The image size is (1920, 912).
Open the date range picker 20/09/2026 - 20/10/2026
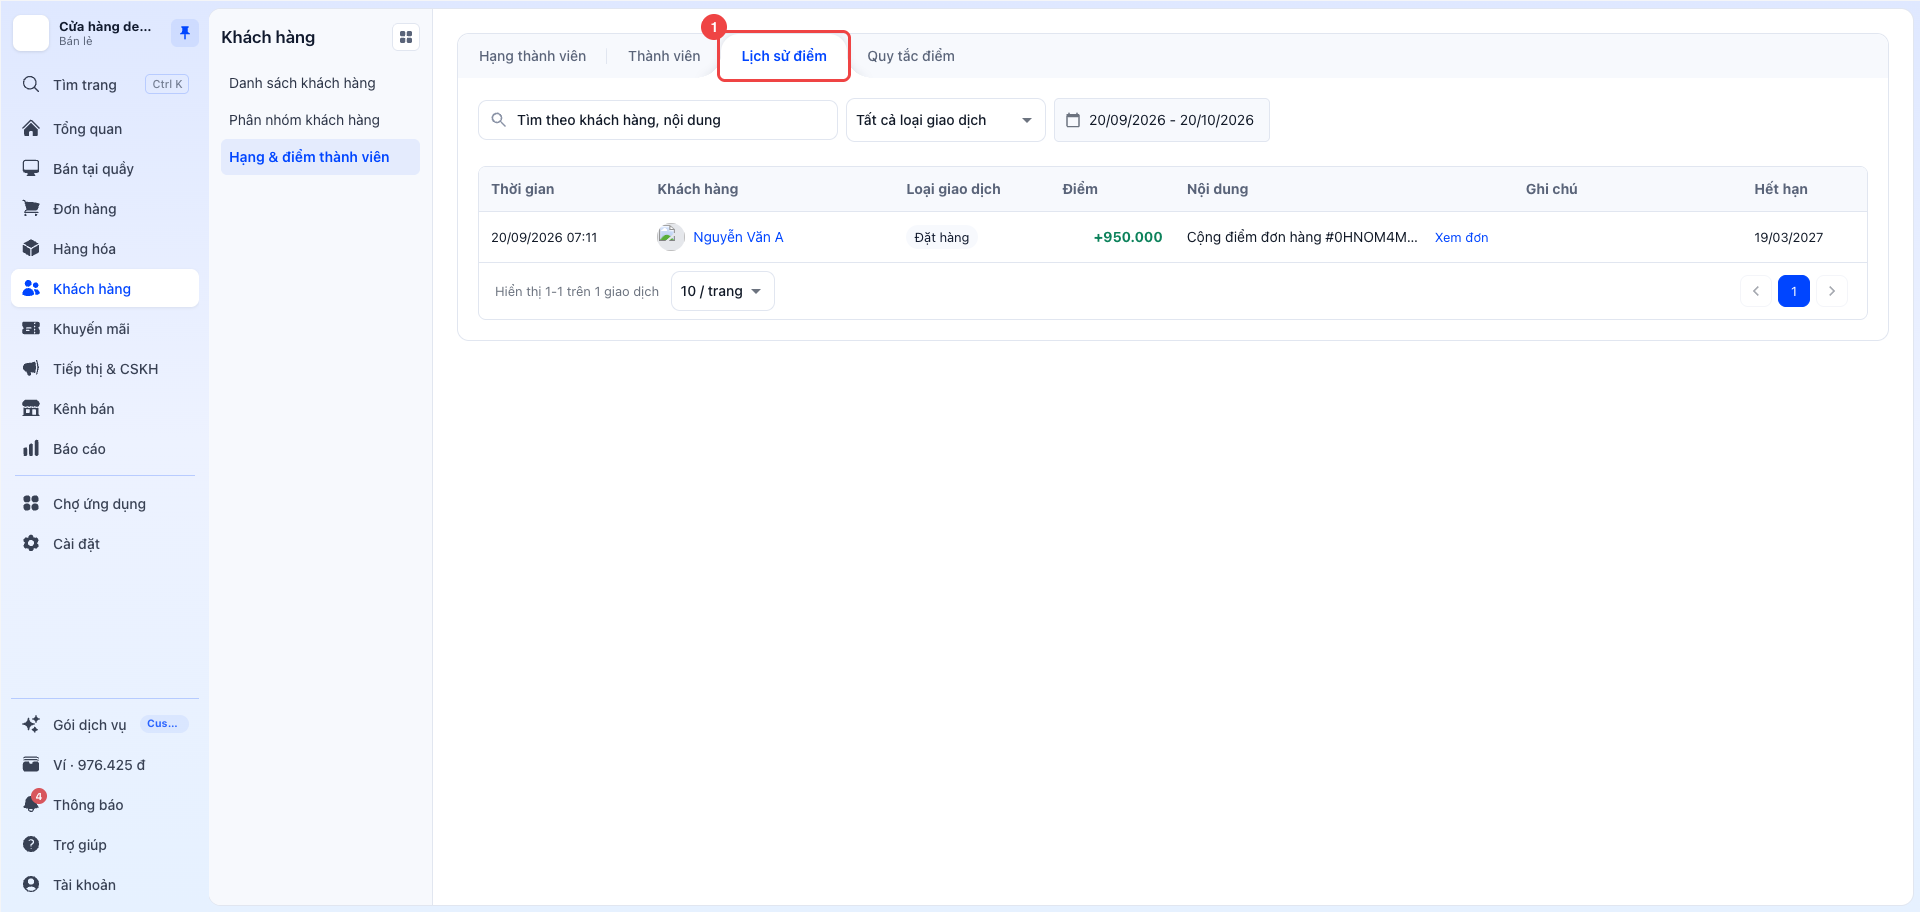click(x=1161, y=120)
